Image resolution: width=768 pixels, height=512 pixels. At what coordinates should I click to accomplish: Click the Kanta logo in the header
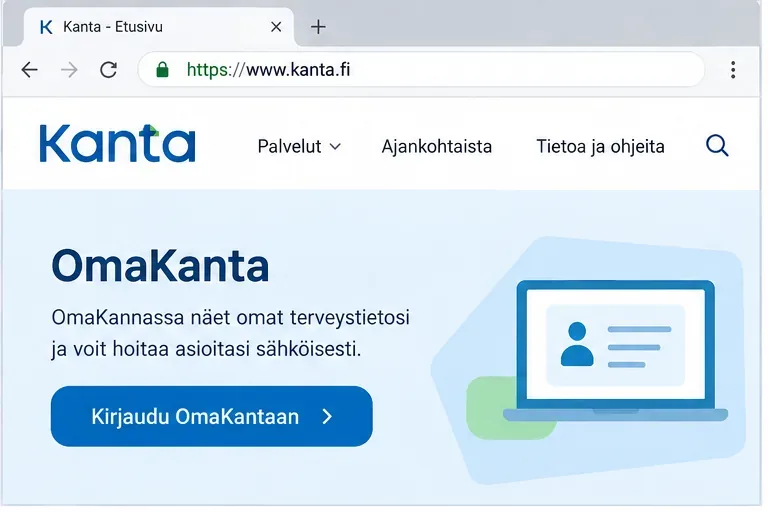pos(118,144)
